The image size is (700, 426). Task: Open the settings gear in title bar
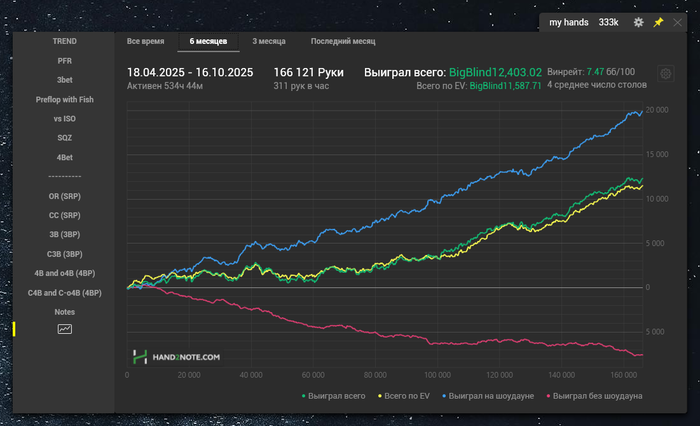pyautogui.click(x=638, y=22)
